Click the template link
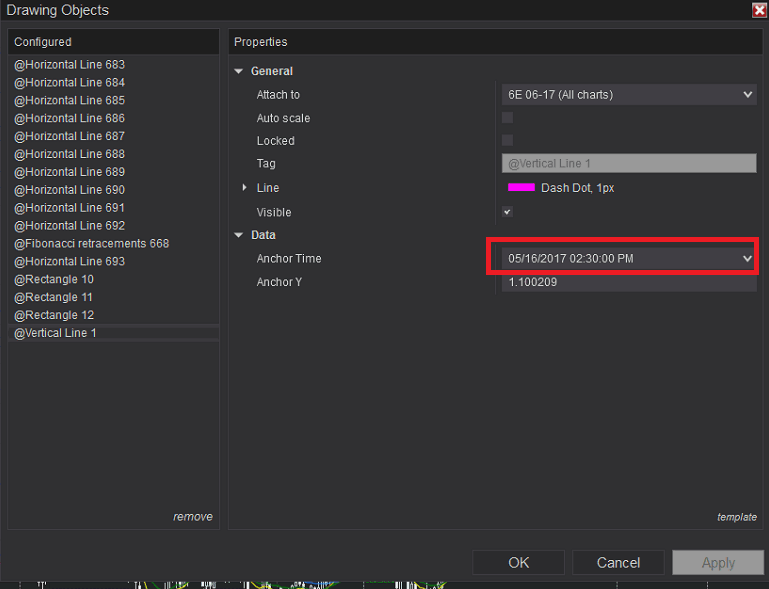The image size is (769, 589). (x=737, y=517)
